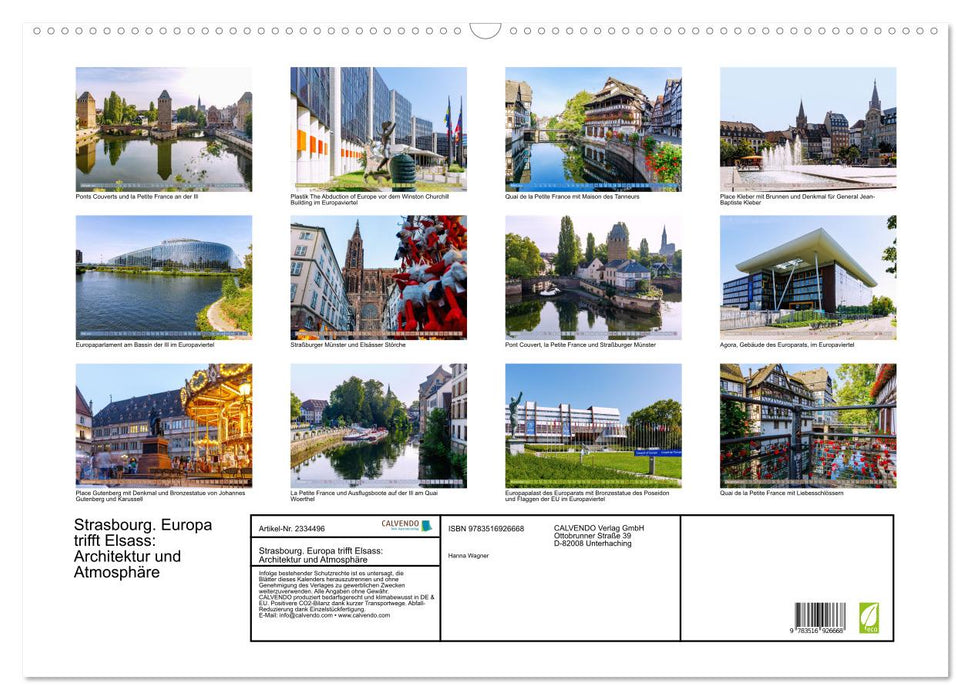Click boxed title 'Strasbourg. Europa trifft Elsass: Architektur und Atmosphäre'

(321, 555)
